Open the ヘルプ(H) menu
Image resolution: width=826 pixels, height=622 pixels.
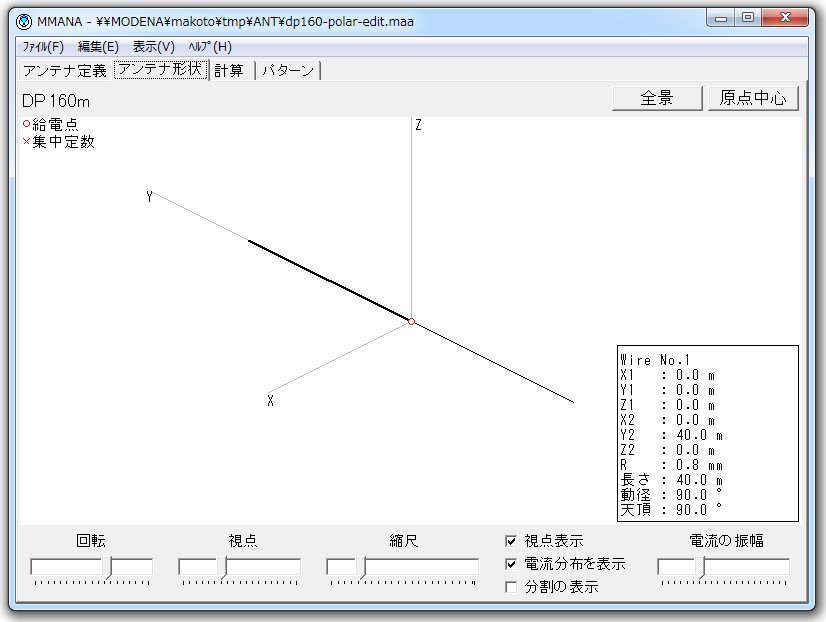pyautogui.click(x=210, y=47)
